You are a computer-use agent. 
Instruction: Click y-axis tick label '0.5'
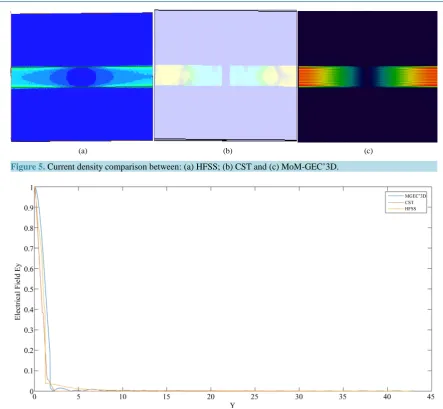click(29, 289)
